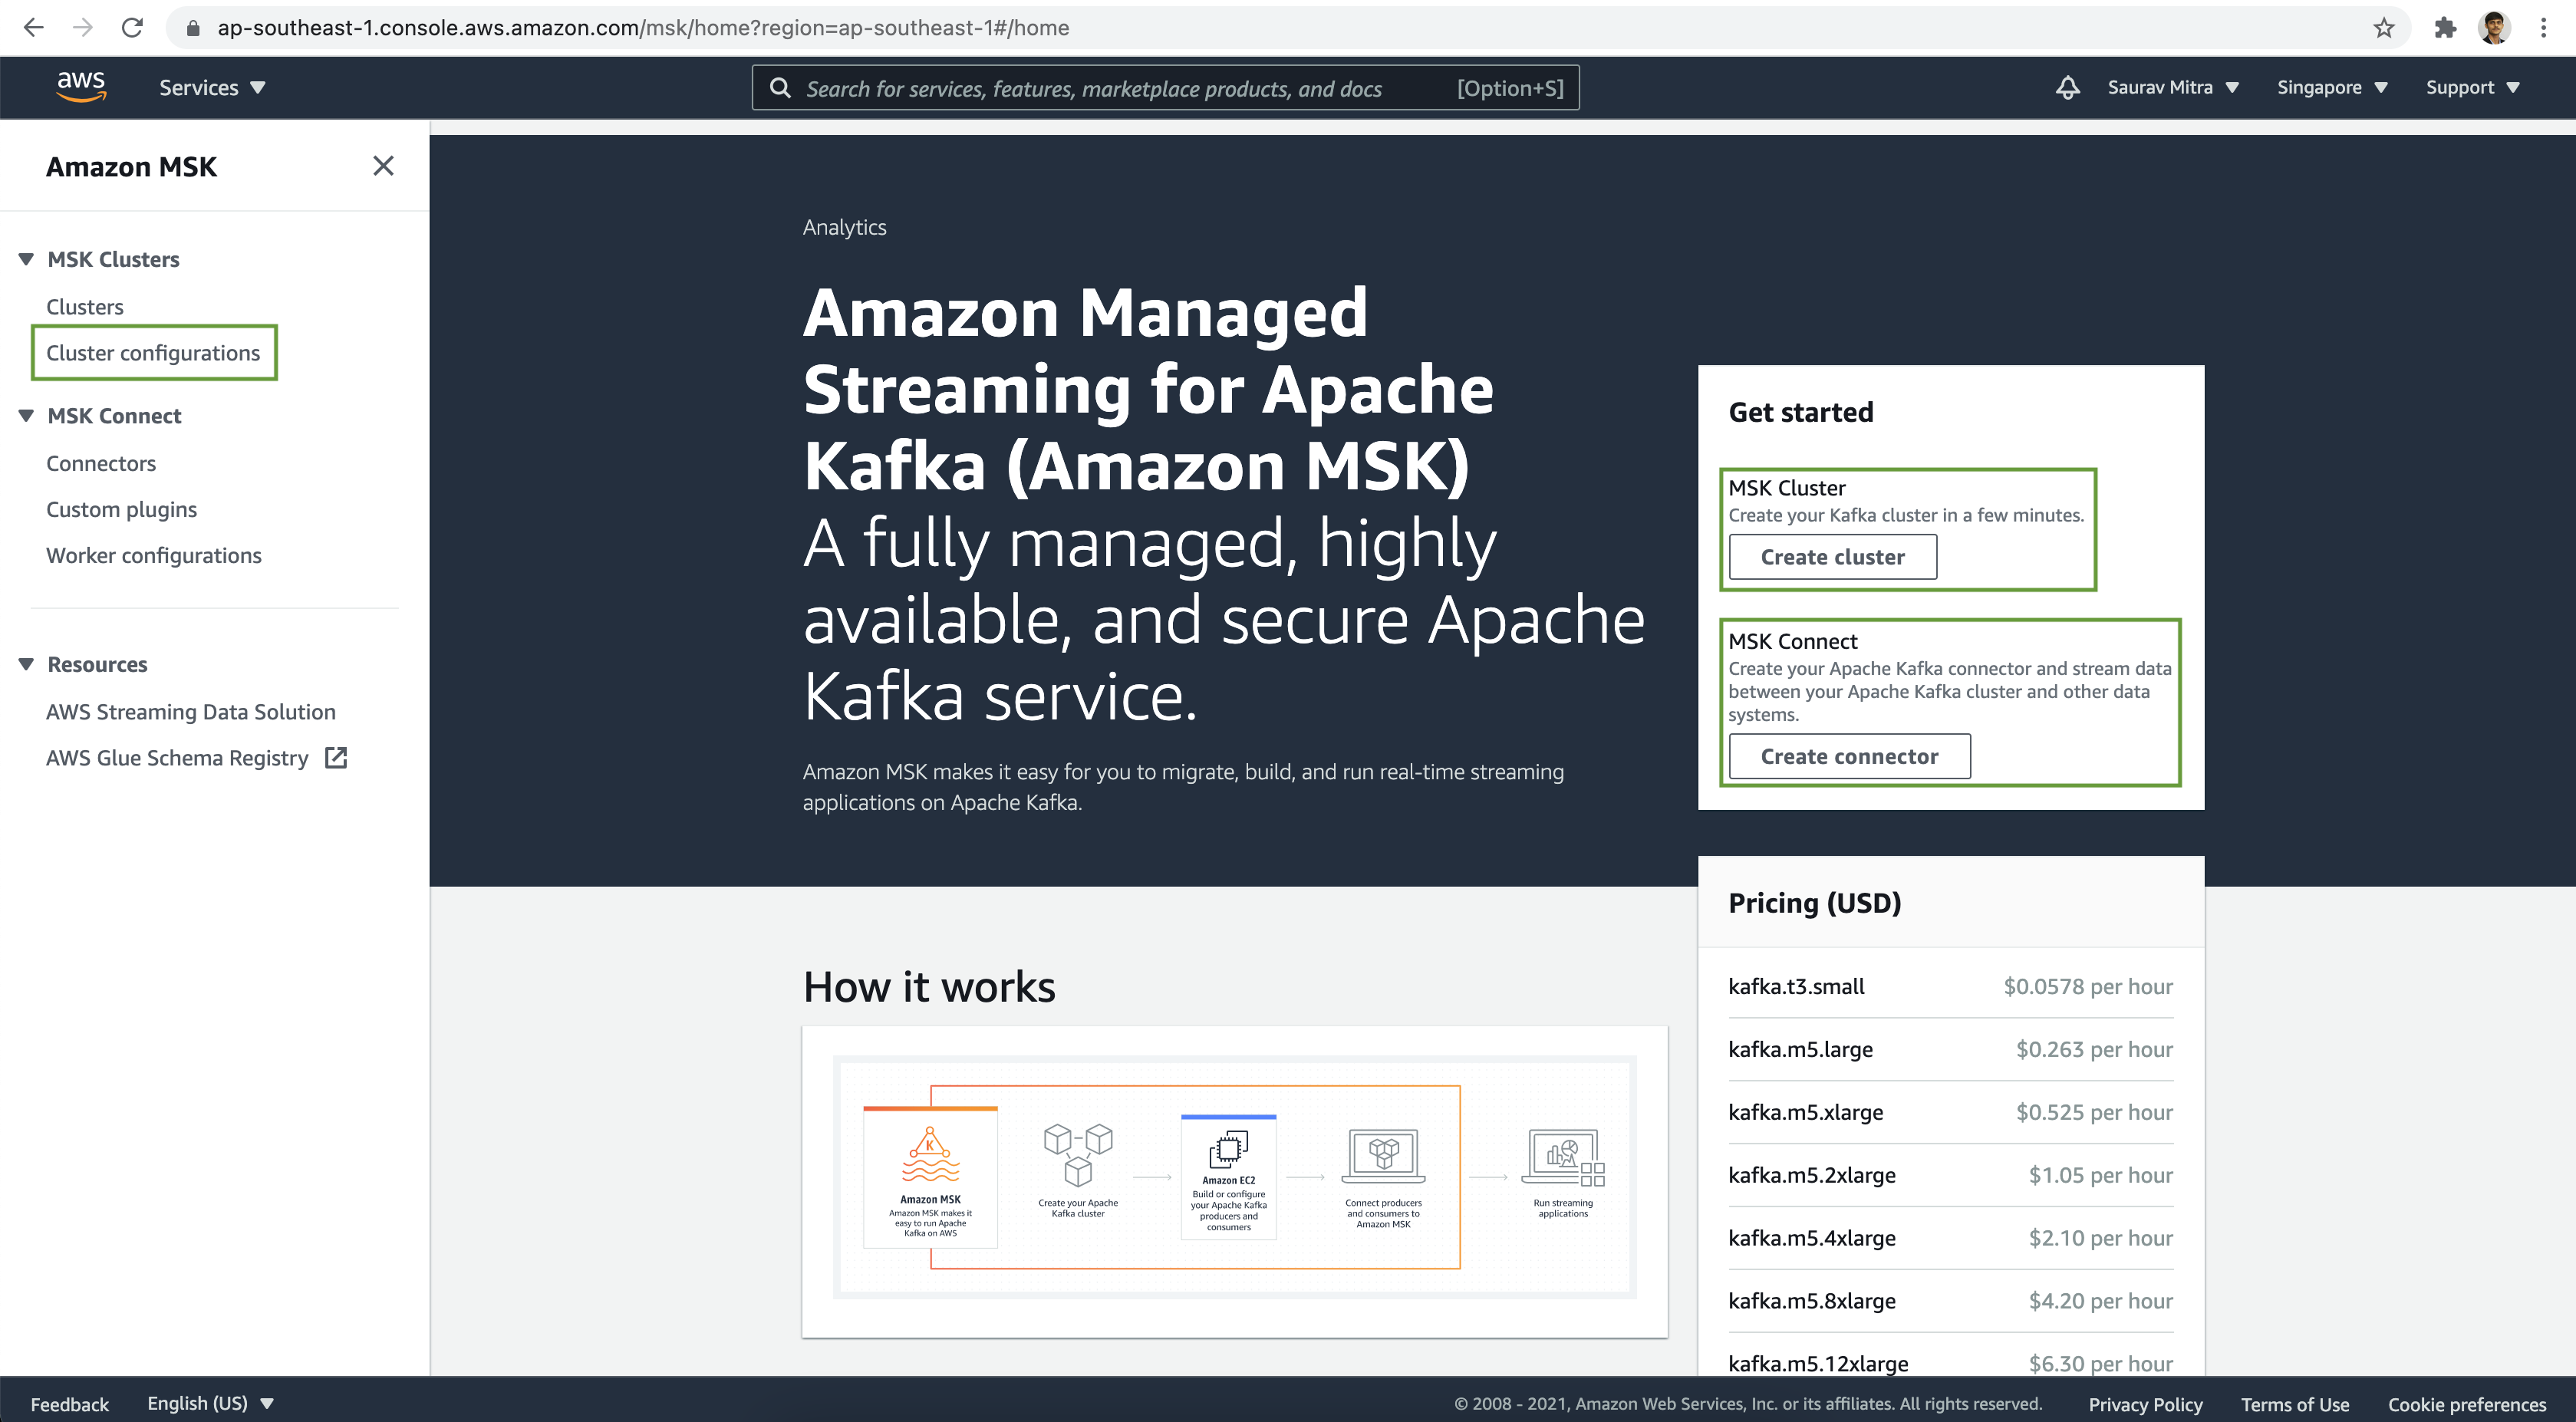Click the Create cluster button
The width and height of the screenshot is (2576, 1422).
tap(1832, 557)
